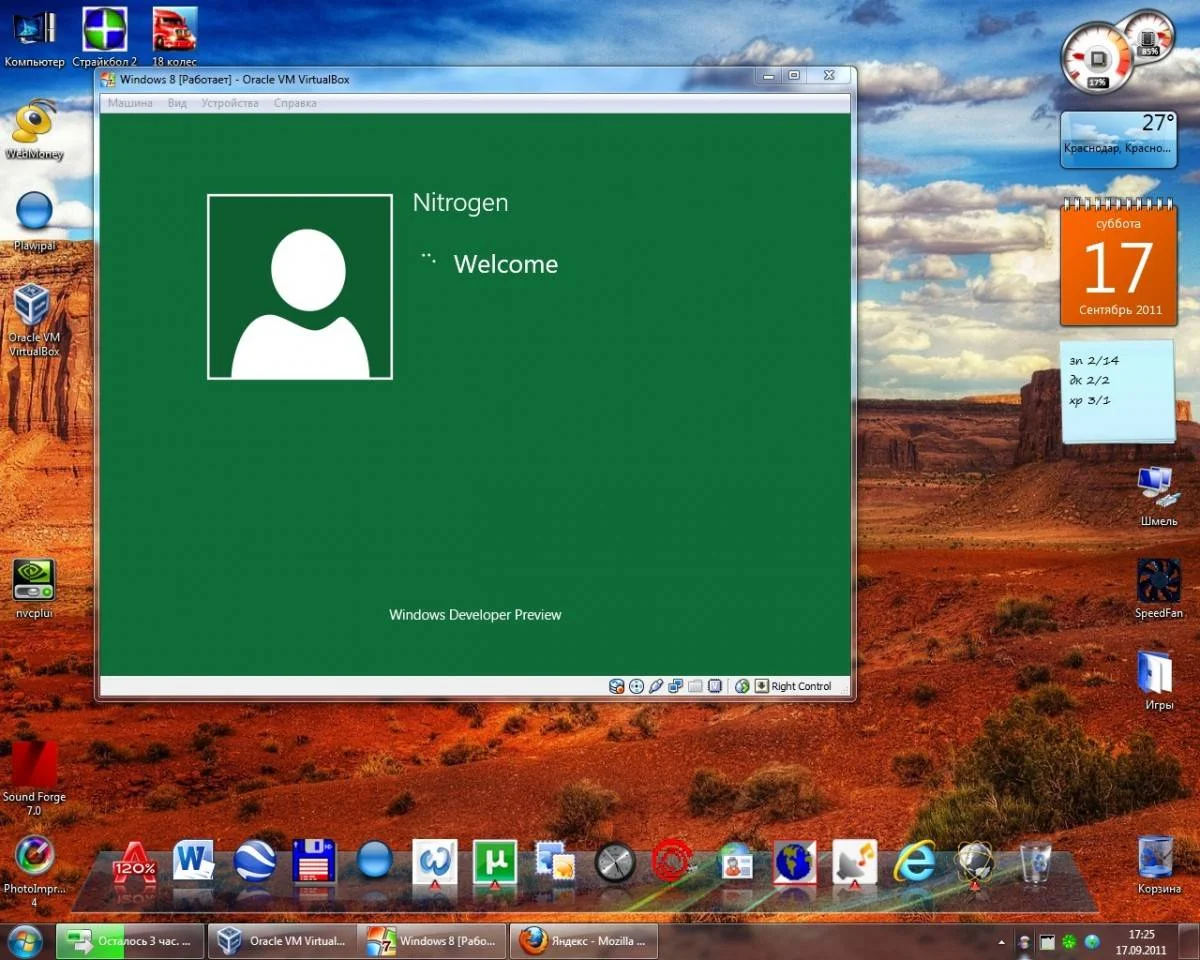Click the optical CD drive status icon
The height and width of the screenshot is (960, 1200).
636,686
